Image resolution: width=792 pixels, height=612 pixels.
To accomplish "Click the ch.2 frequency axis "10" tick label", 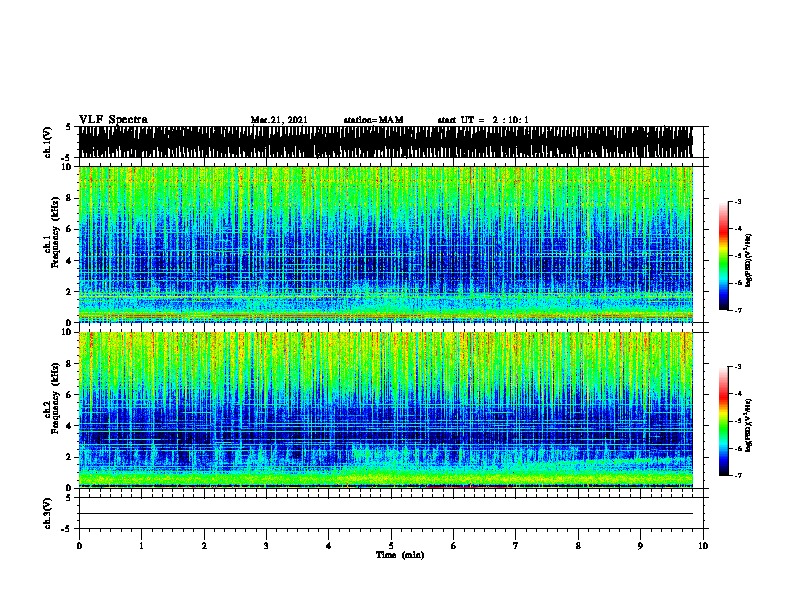I will (66, 332).
